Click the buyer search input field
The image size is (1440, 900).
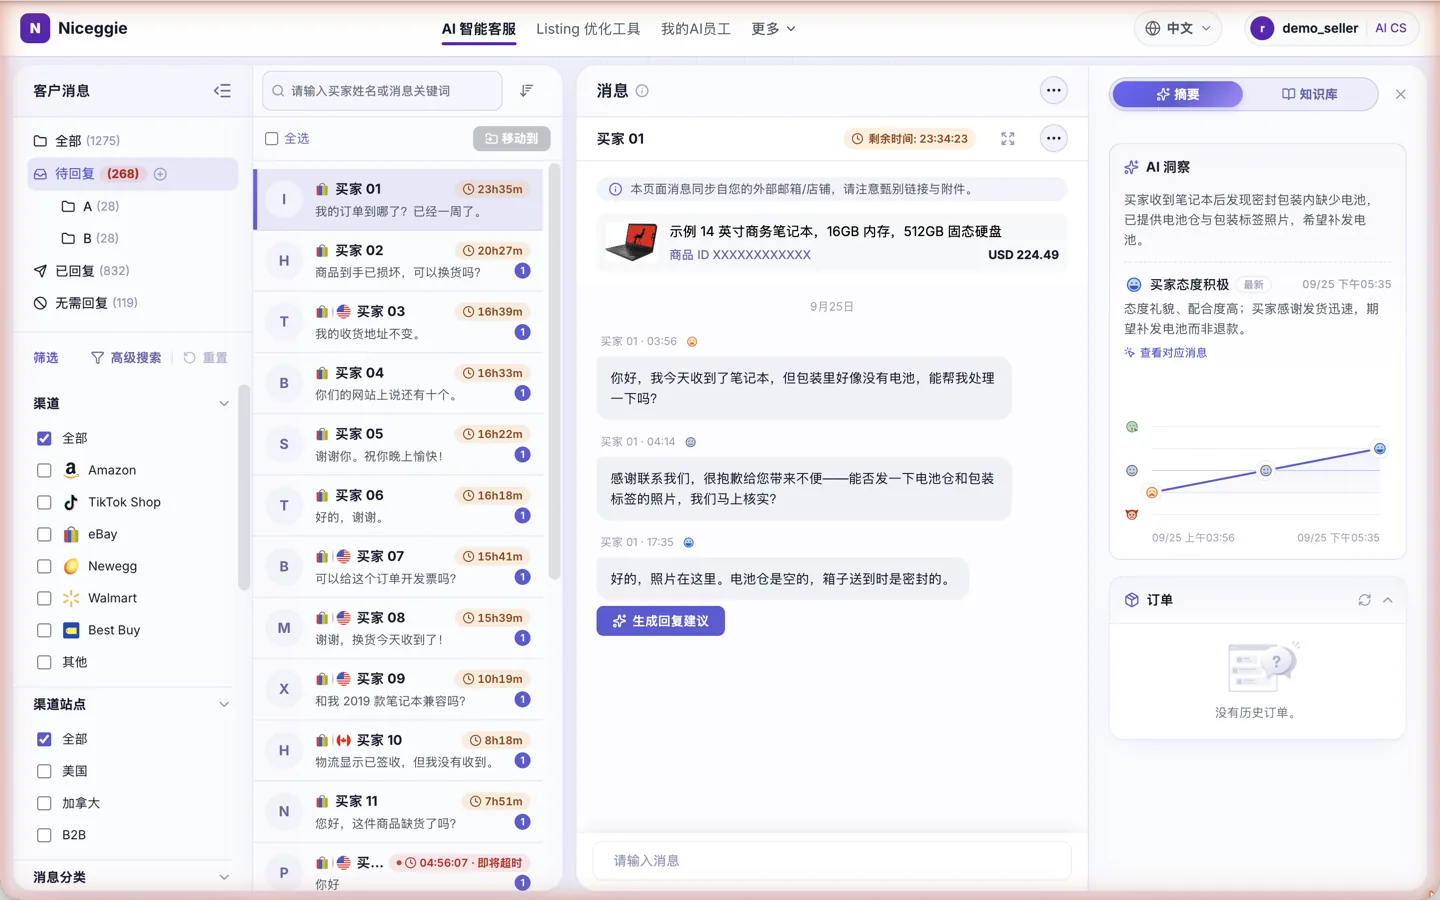coord(382,91)
